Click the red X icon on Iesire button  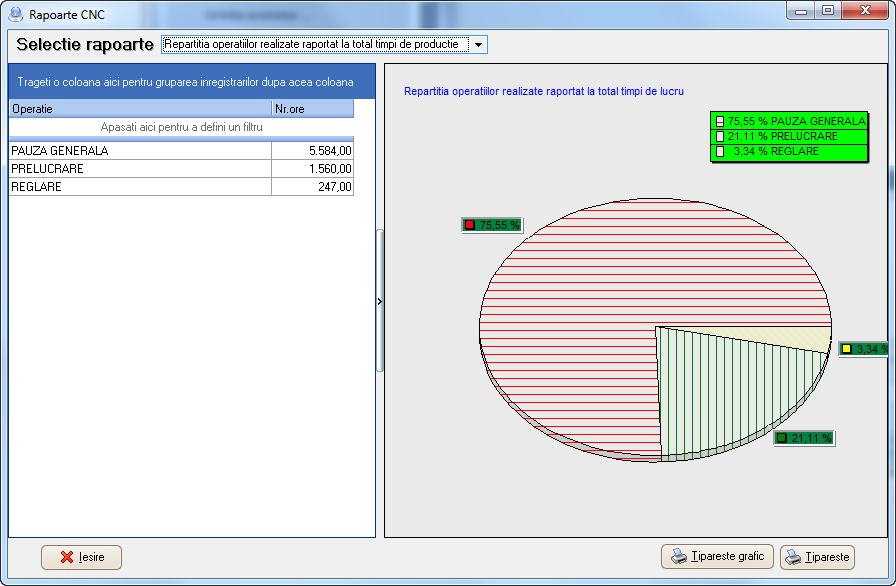pyautogui.click(x=67, y=557)
